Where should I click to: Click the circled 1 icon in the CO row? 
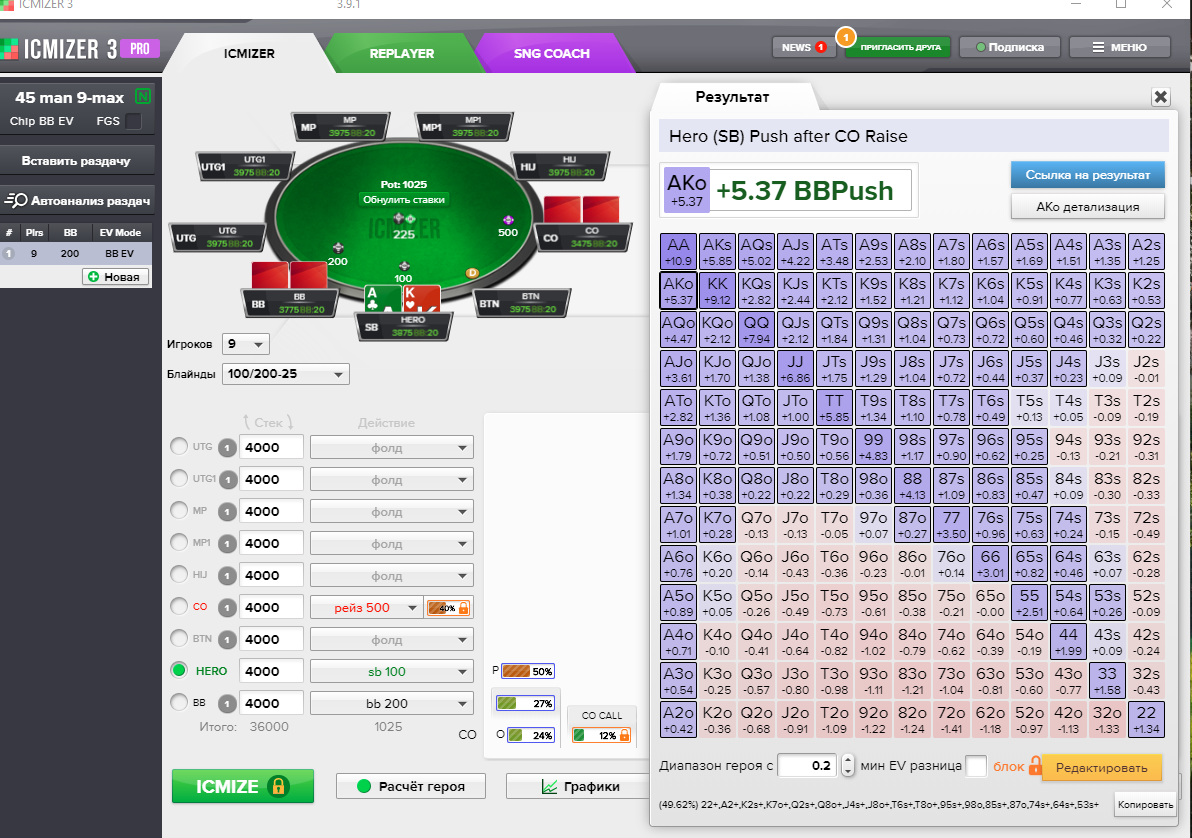[227, 608]
